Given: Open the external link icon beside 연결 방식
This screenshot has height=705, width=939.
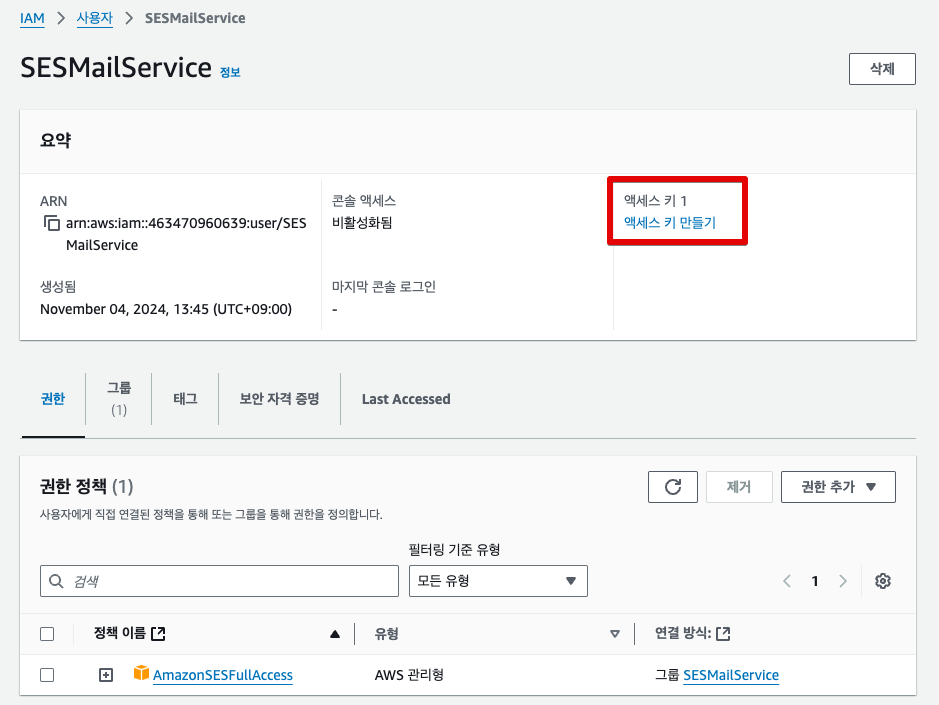Looking at the screenshot, I should pos(723,633).
